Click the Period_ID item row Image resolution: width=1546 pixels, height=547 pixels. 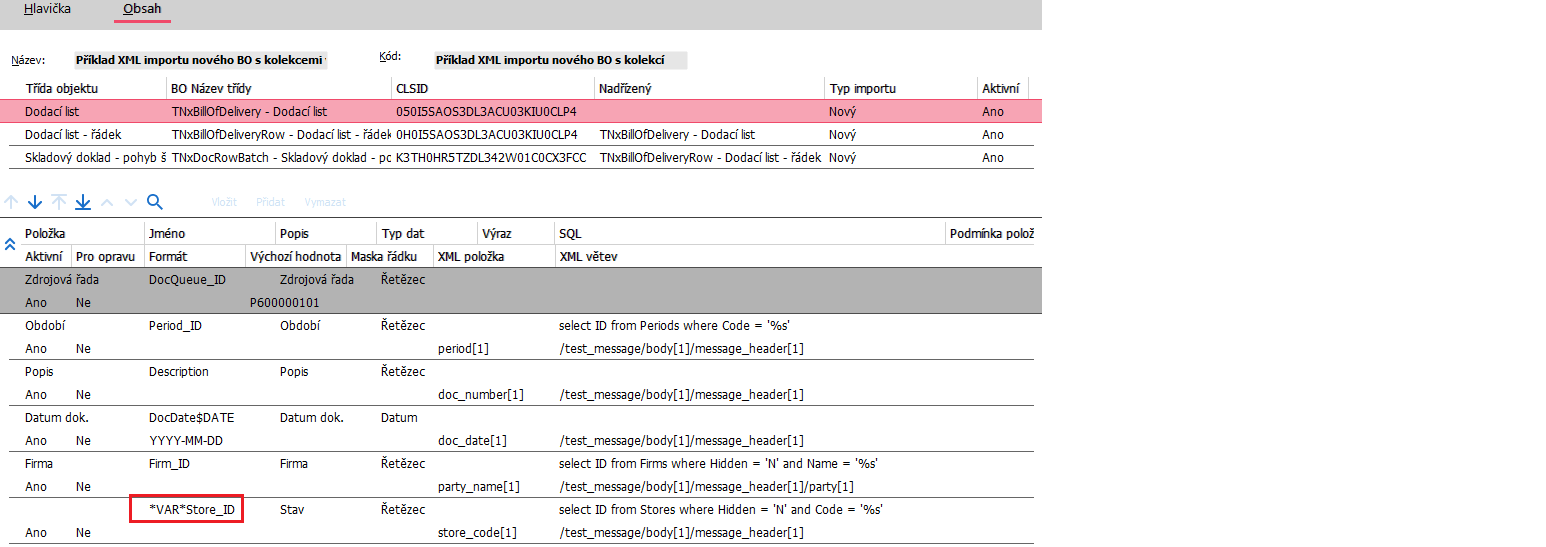(175, 326)
